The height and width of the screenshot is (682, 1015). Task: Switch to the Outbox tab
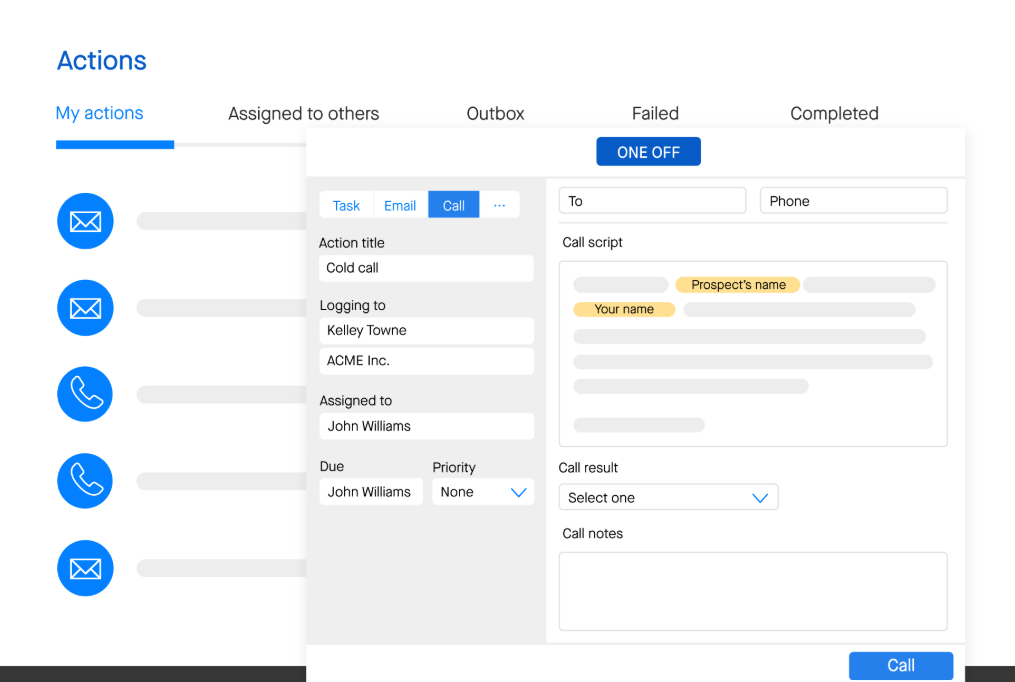(495, 113)
